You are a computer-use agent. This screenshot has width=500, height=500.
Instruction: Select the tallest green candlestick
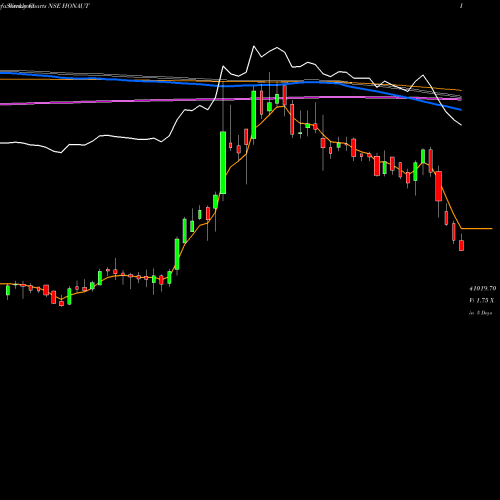tap(223, 162)
